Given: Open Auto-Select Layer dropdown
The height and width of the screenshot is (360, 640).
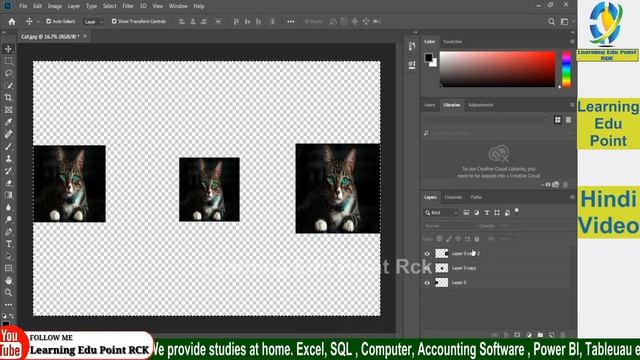Looking at the screenshot, I should (x=93, y=22).
